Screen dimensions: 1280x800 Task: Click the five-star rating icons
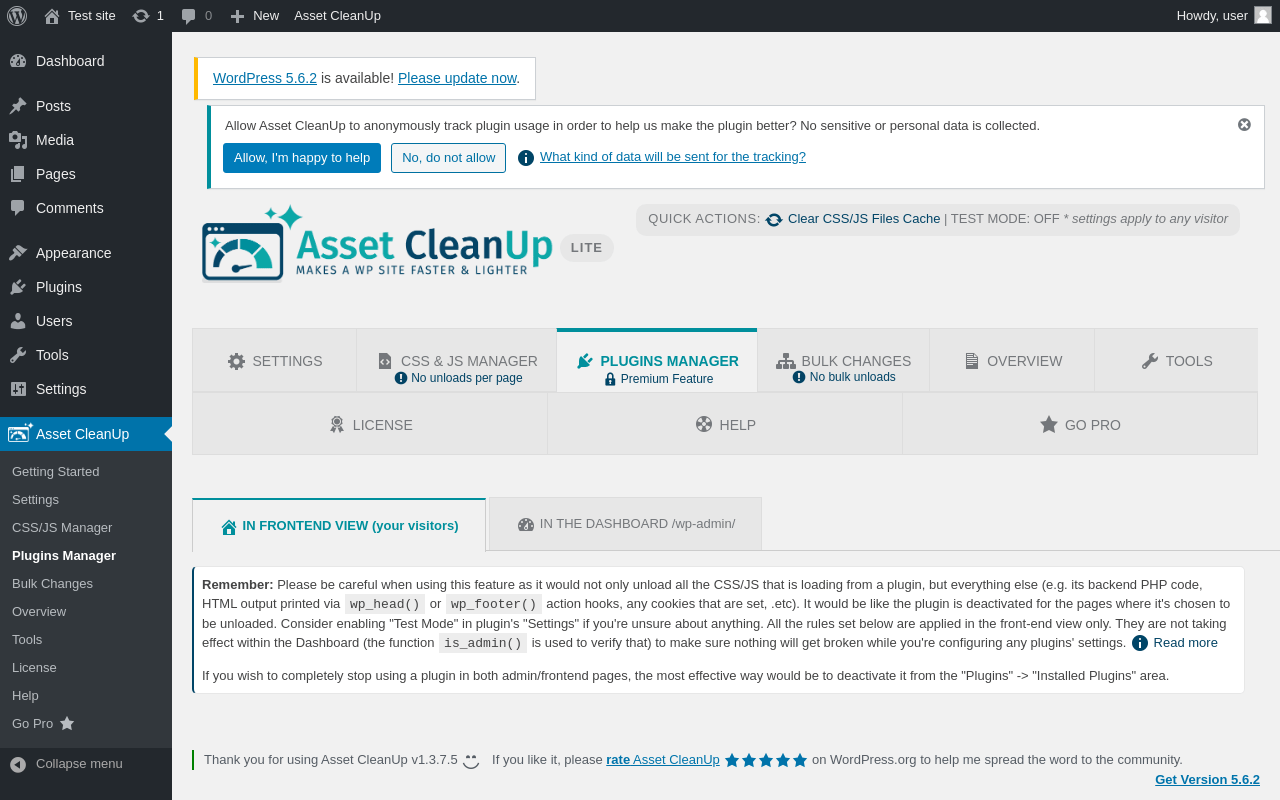click(766, 760)
